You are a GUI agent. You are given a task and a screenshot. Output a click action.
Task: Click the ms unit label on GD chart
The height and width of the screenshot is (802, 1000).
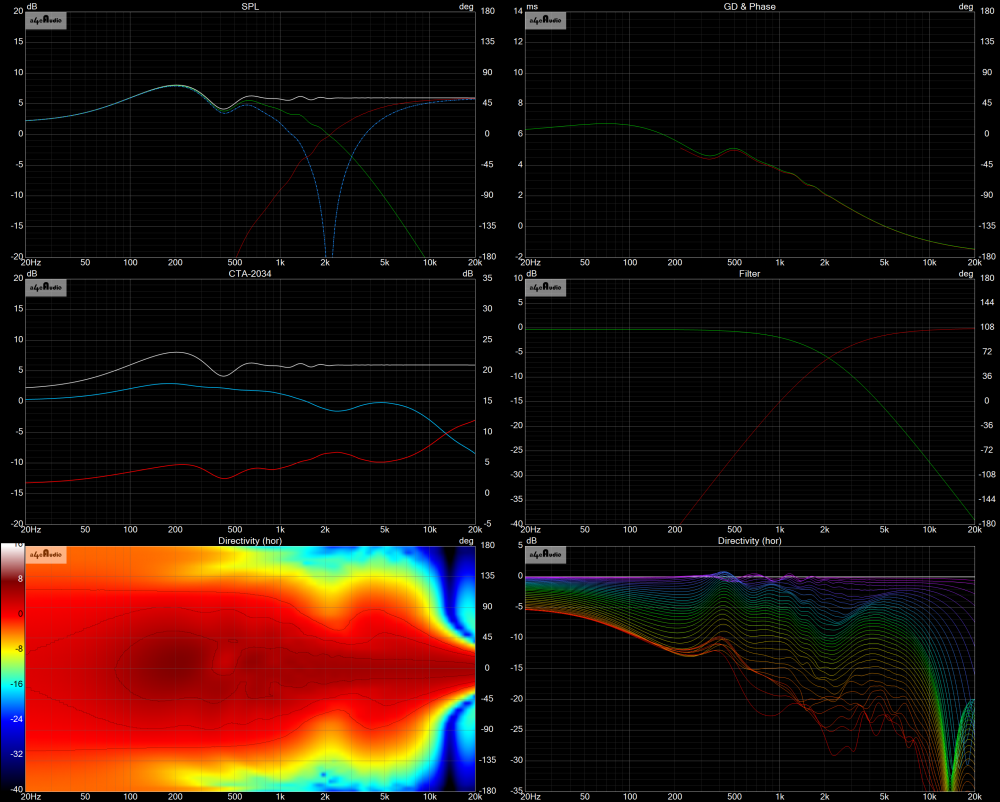(532, 6)
